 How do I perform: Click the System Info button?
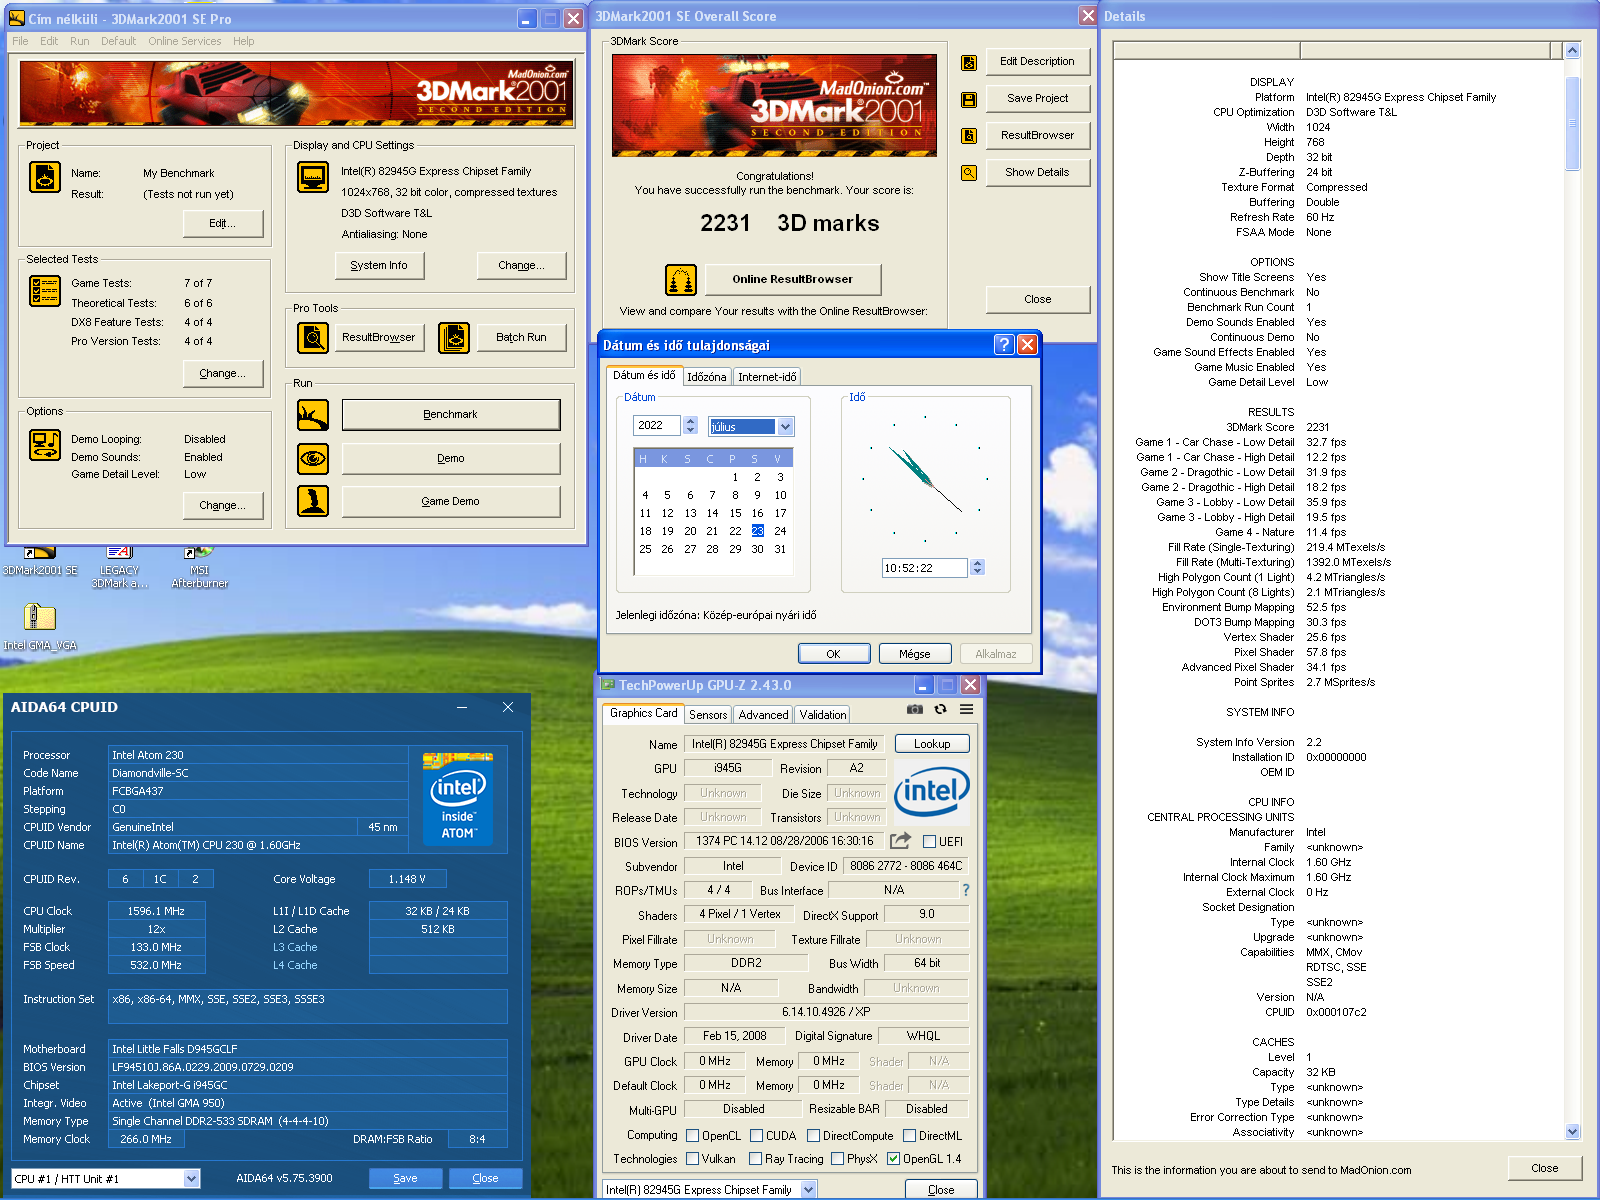(379, 265)
